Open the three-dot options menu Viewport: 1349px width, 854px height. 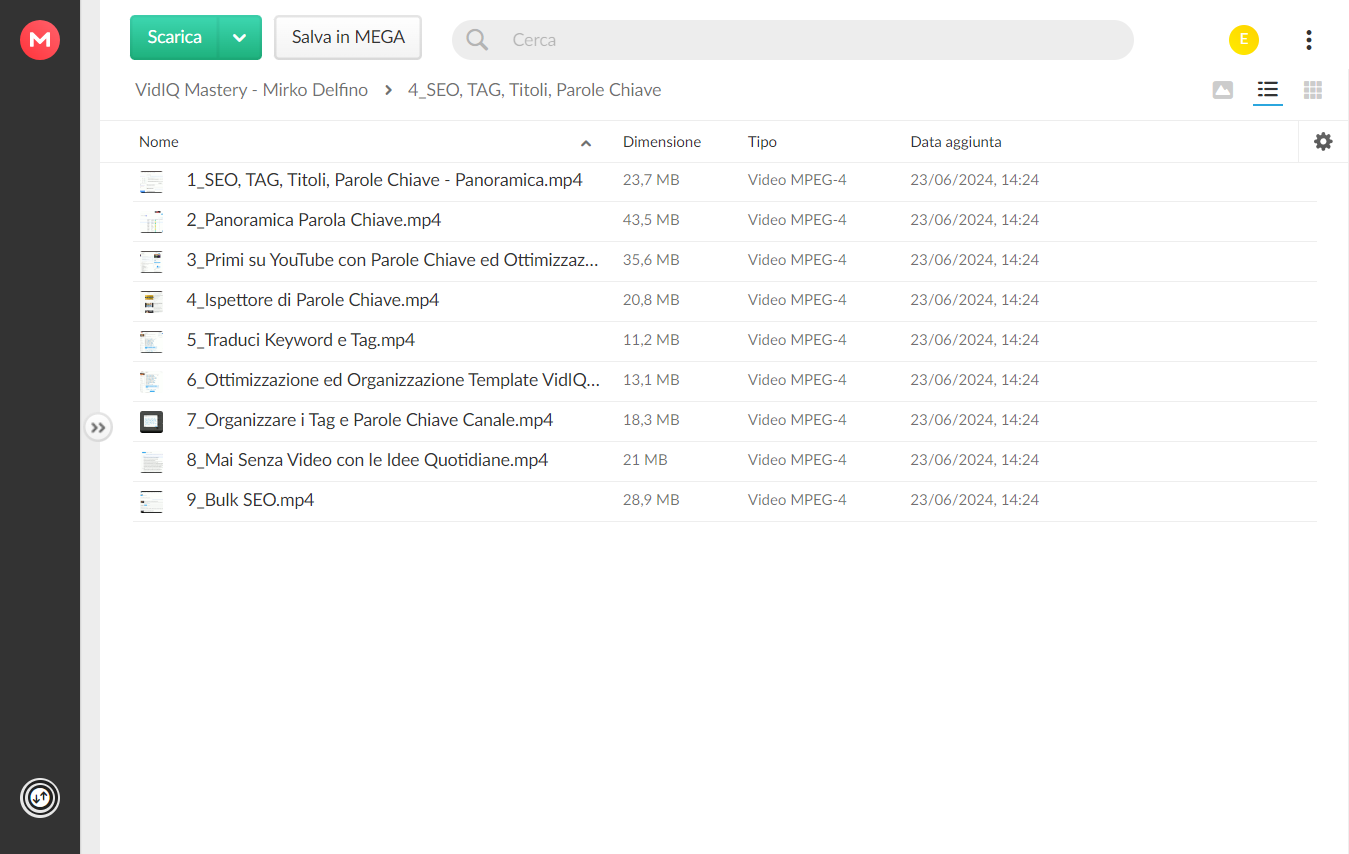pos(1309,40)
